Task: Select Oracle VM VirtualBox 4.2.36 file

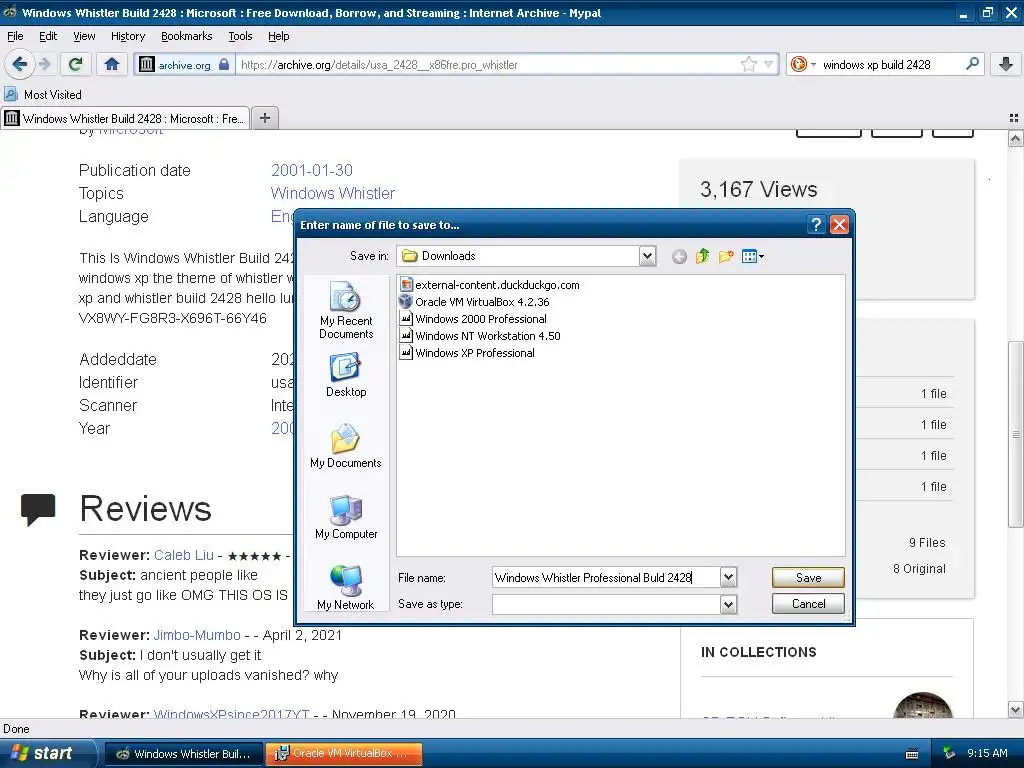Action: [475, 302]
